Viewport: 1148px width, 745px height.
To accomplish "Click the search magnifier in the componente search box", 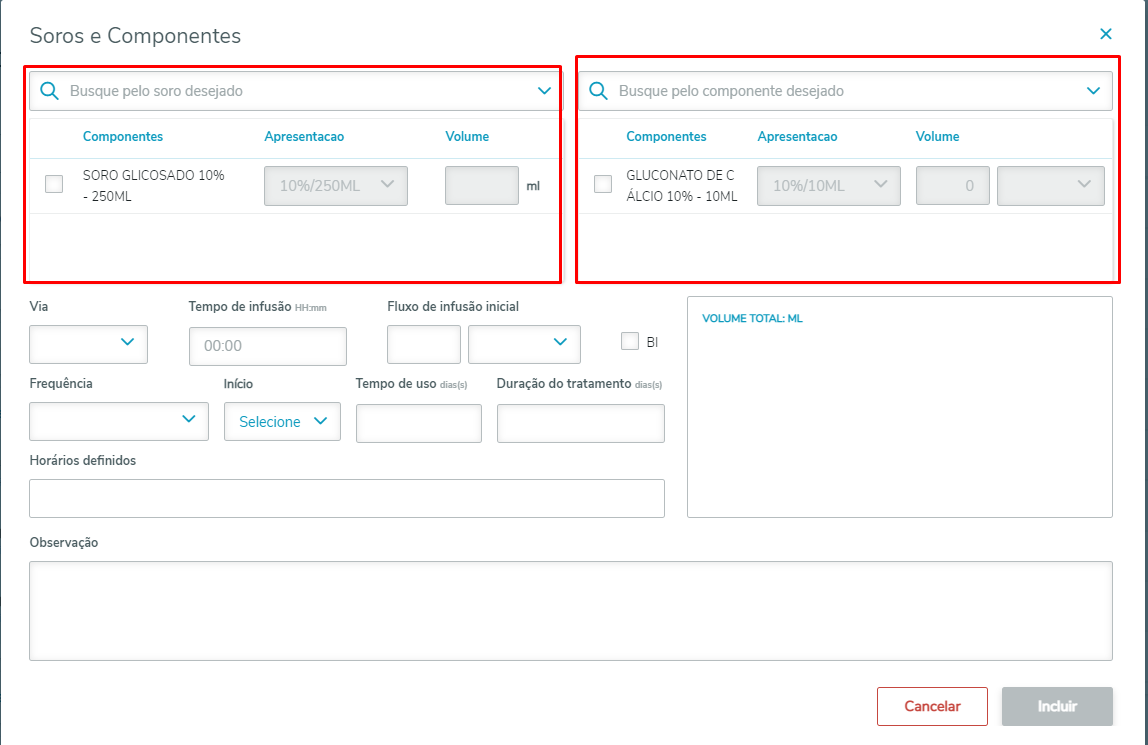I will tap(599, 91).
